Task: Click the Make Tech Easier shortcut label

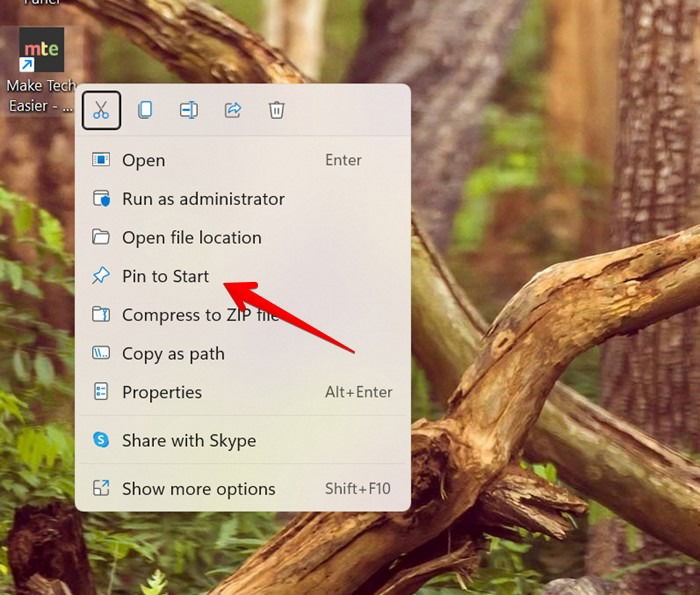Action: (41, 96)
